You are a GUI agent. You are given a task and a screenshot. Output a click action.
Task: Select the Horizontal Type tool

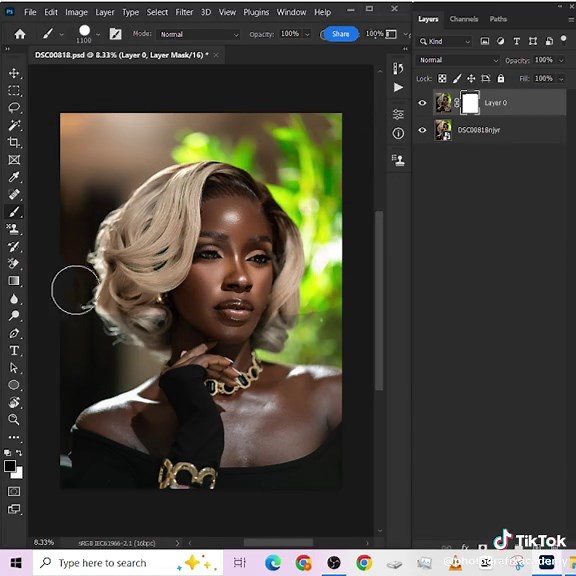tap(14, 350)
